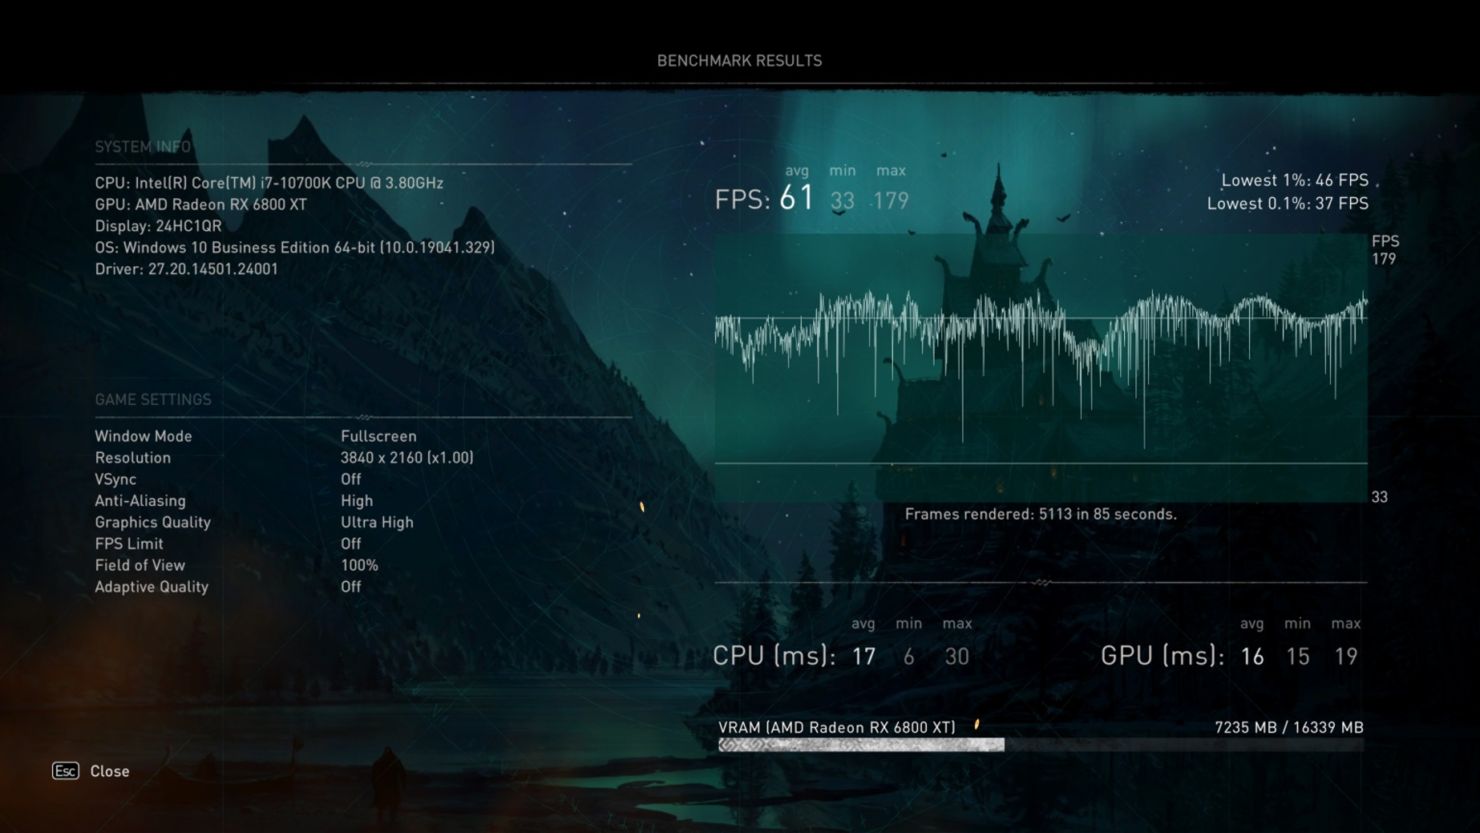The height and width of the screenshot is (833, 1480).
Task: Click the Off value in the Adaptive Quality row
Action: click(351, 587)
